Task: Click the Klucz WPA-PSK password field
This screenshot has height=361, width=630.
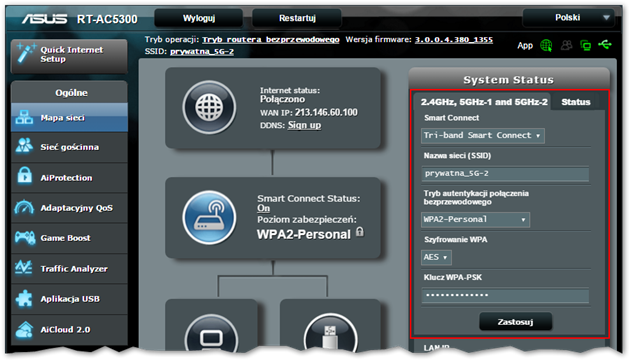Action: 505,295
